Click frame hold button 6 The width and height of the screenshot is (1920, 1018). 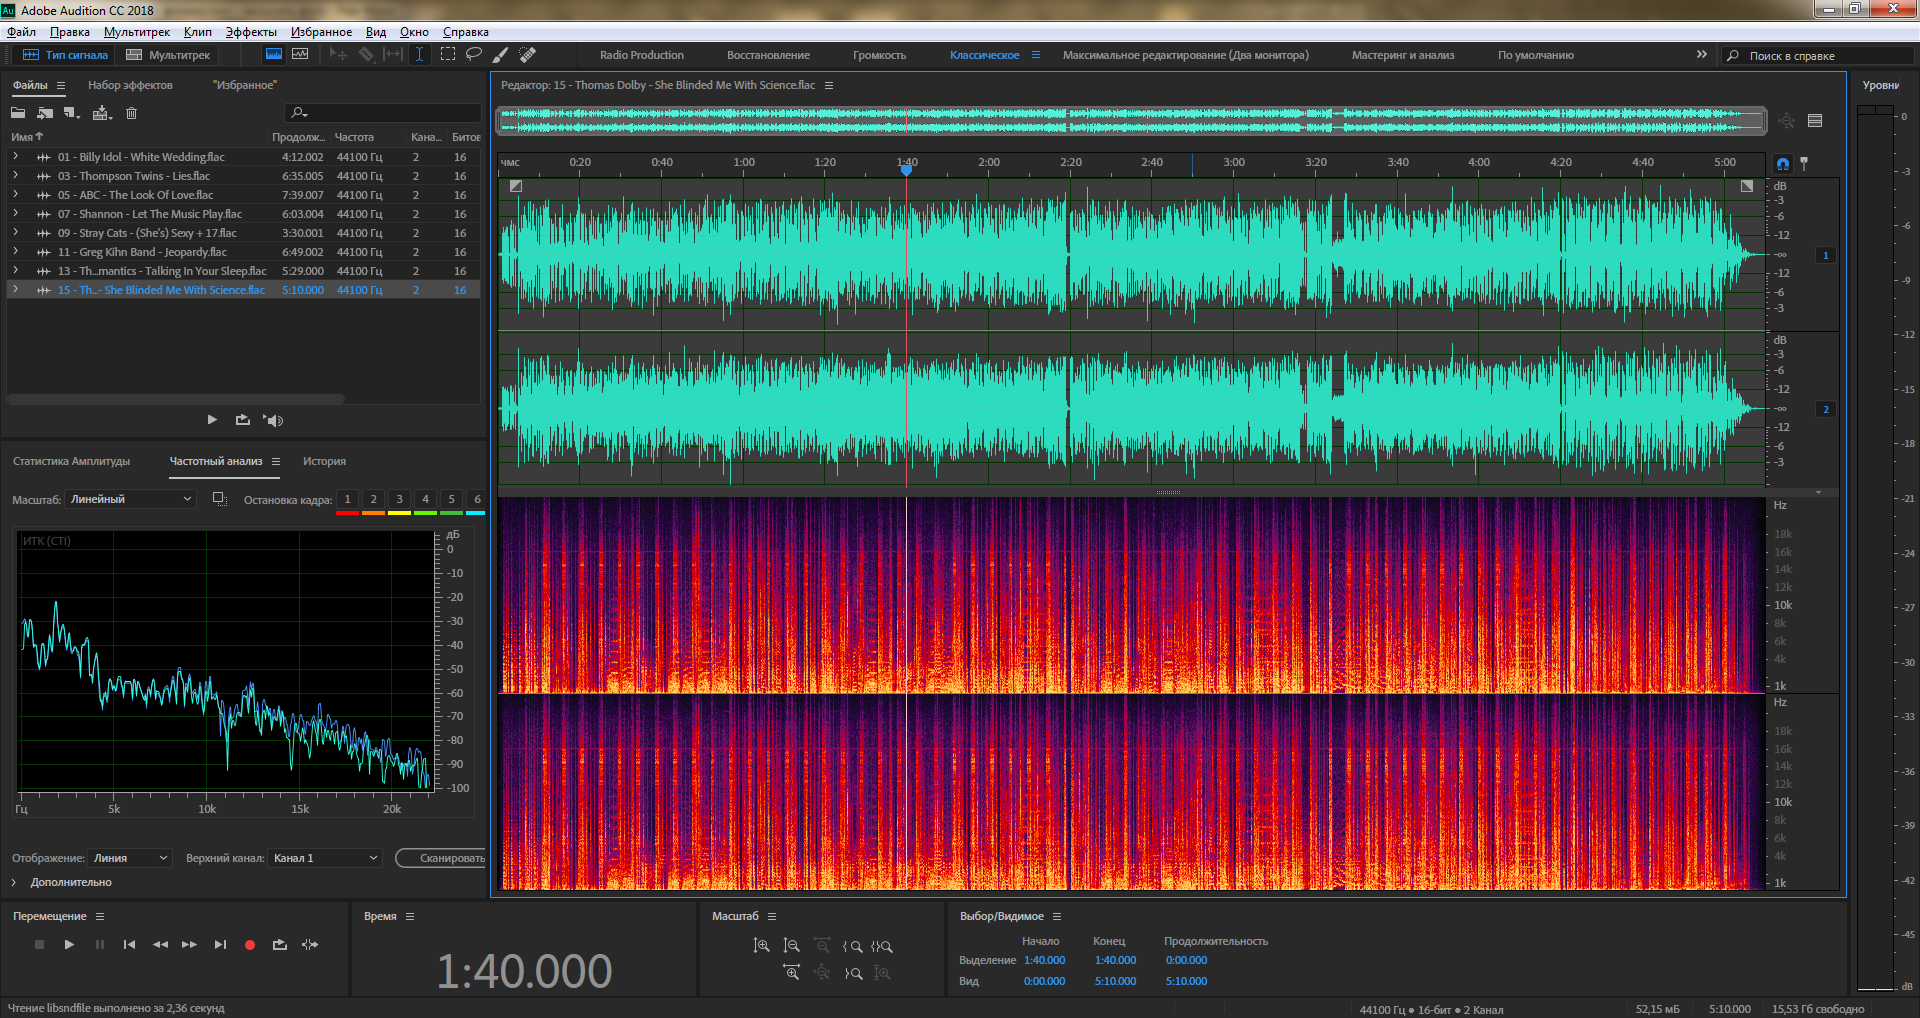[477, 499]
